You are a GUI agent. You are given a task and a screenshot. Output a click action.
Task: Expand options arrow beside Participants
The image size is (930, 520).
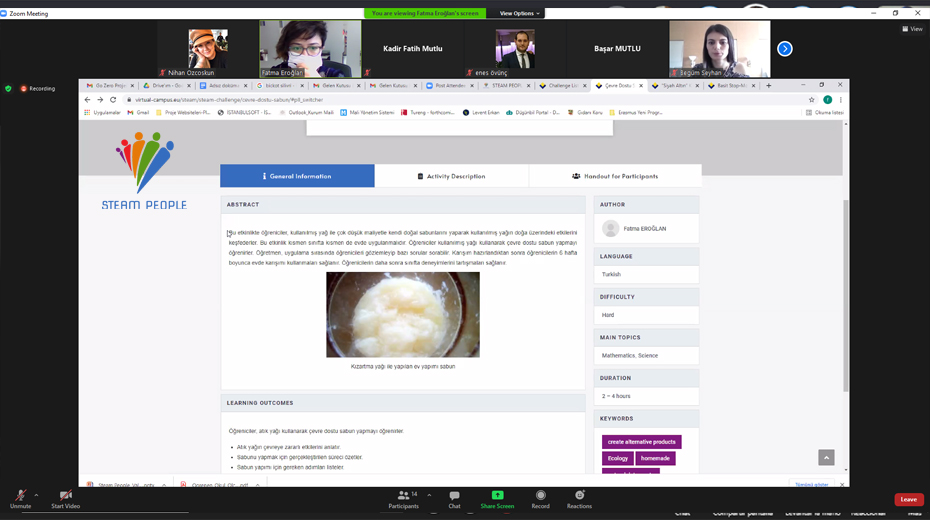tap(429, 495)
